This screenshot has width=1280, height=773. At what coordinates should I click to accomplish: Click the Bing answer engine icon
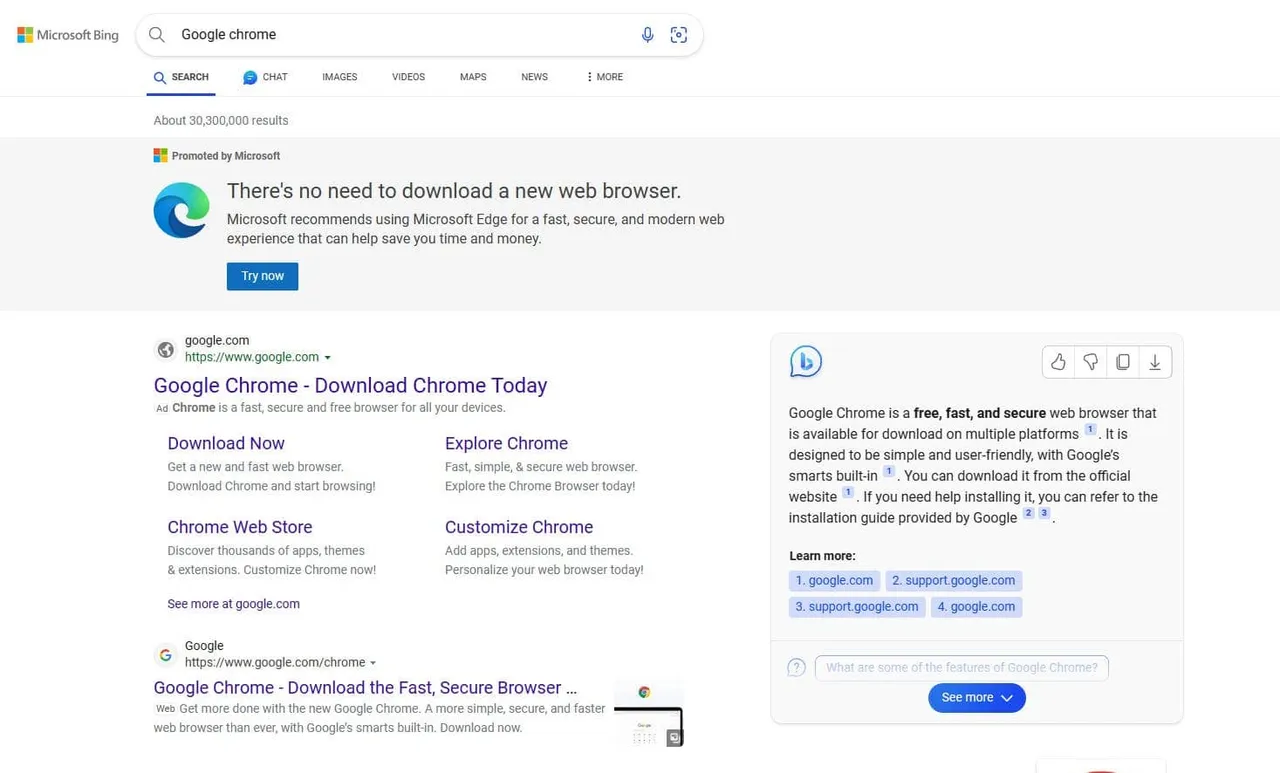[x=806, y=361]
